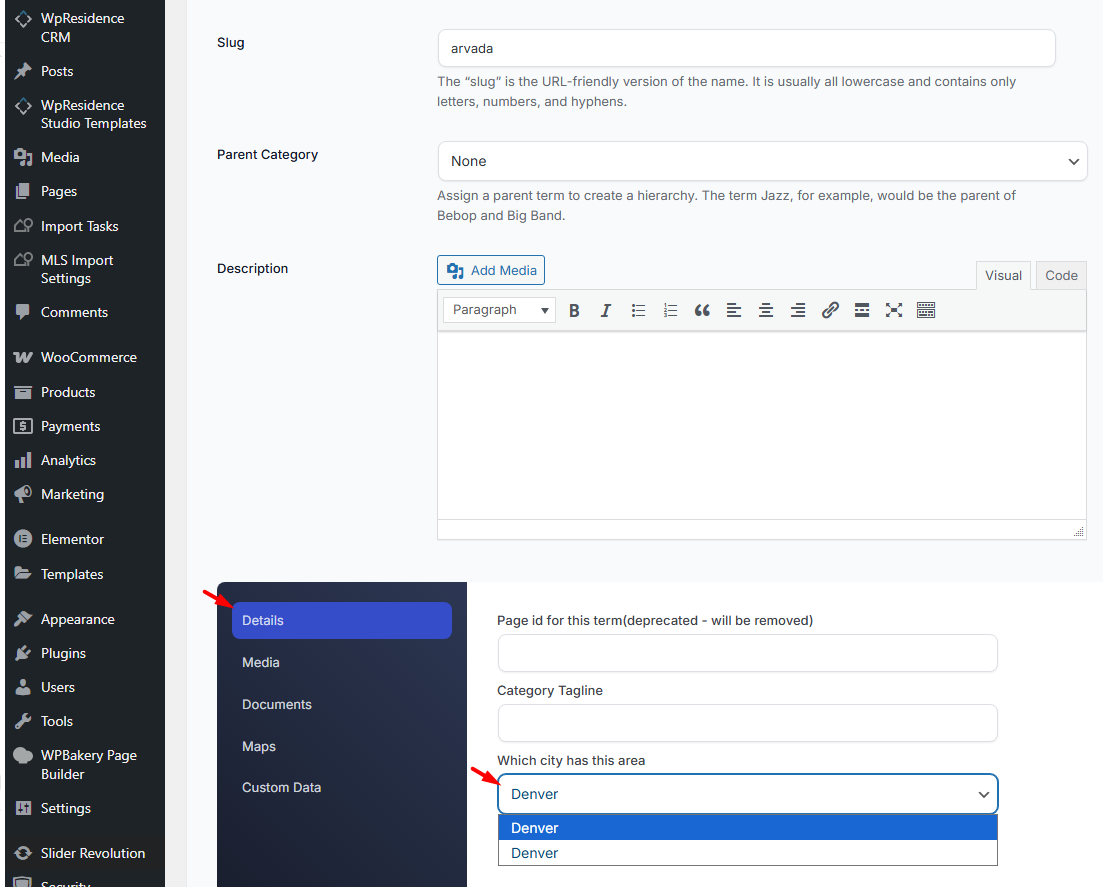1103x887 pixels.
Task: Click the Add Media button
Action: [491, 270]
